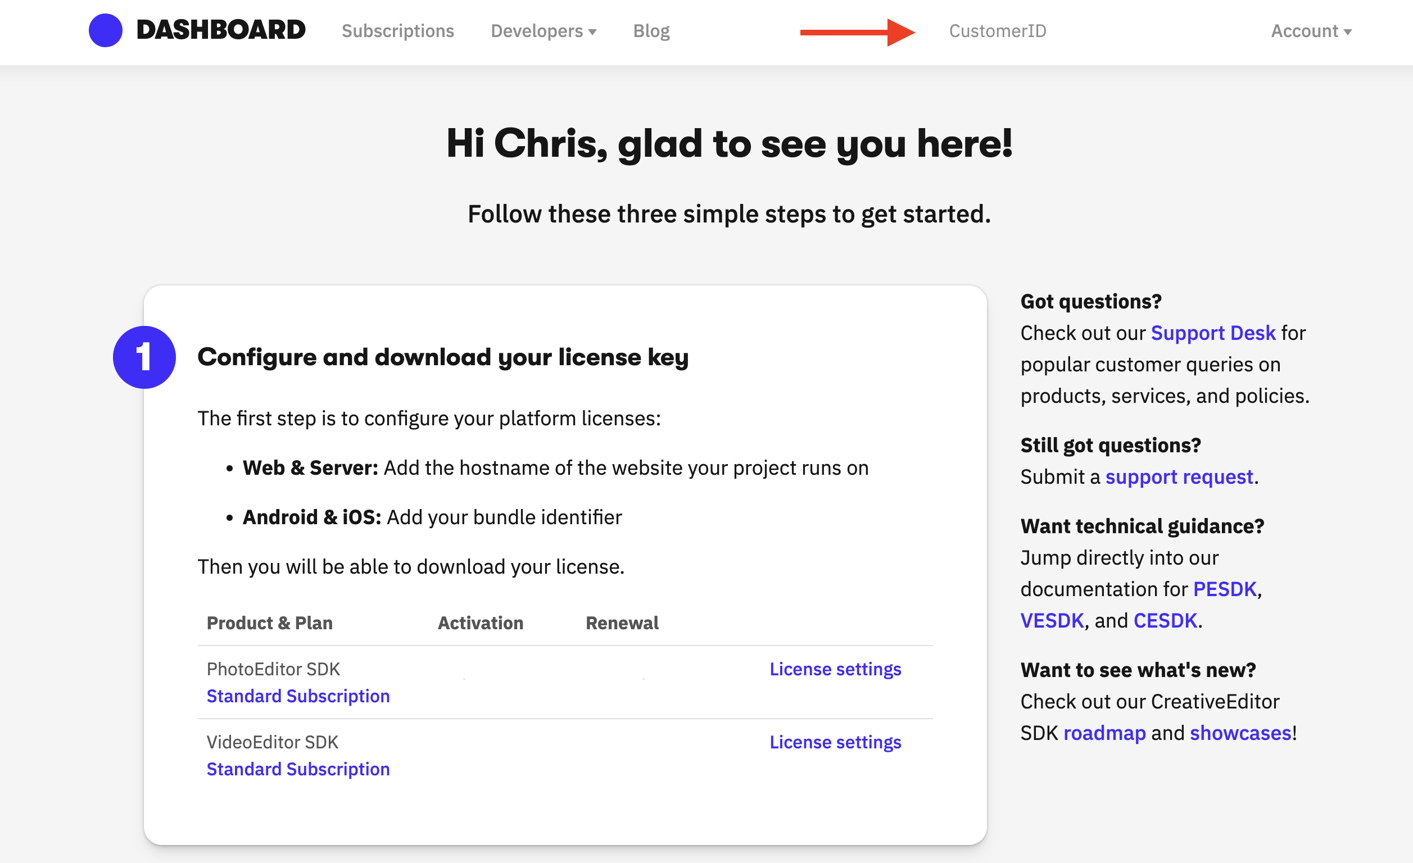Check out the CreativeEditor SDK roadmap
Viewport: 1413px width, 863px height.
click(x=1104, y=733)
